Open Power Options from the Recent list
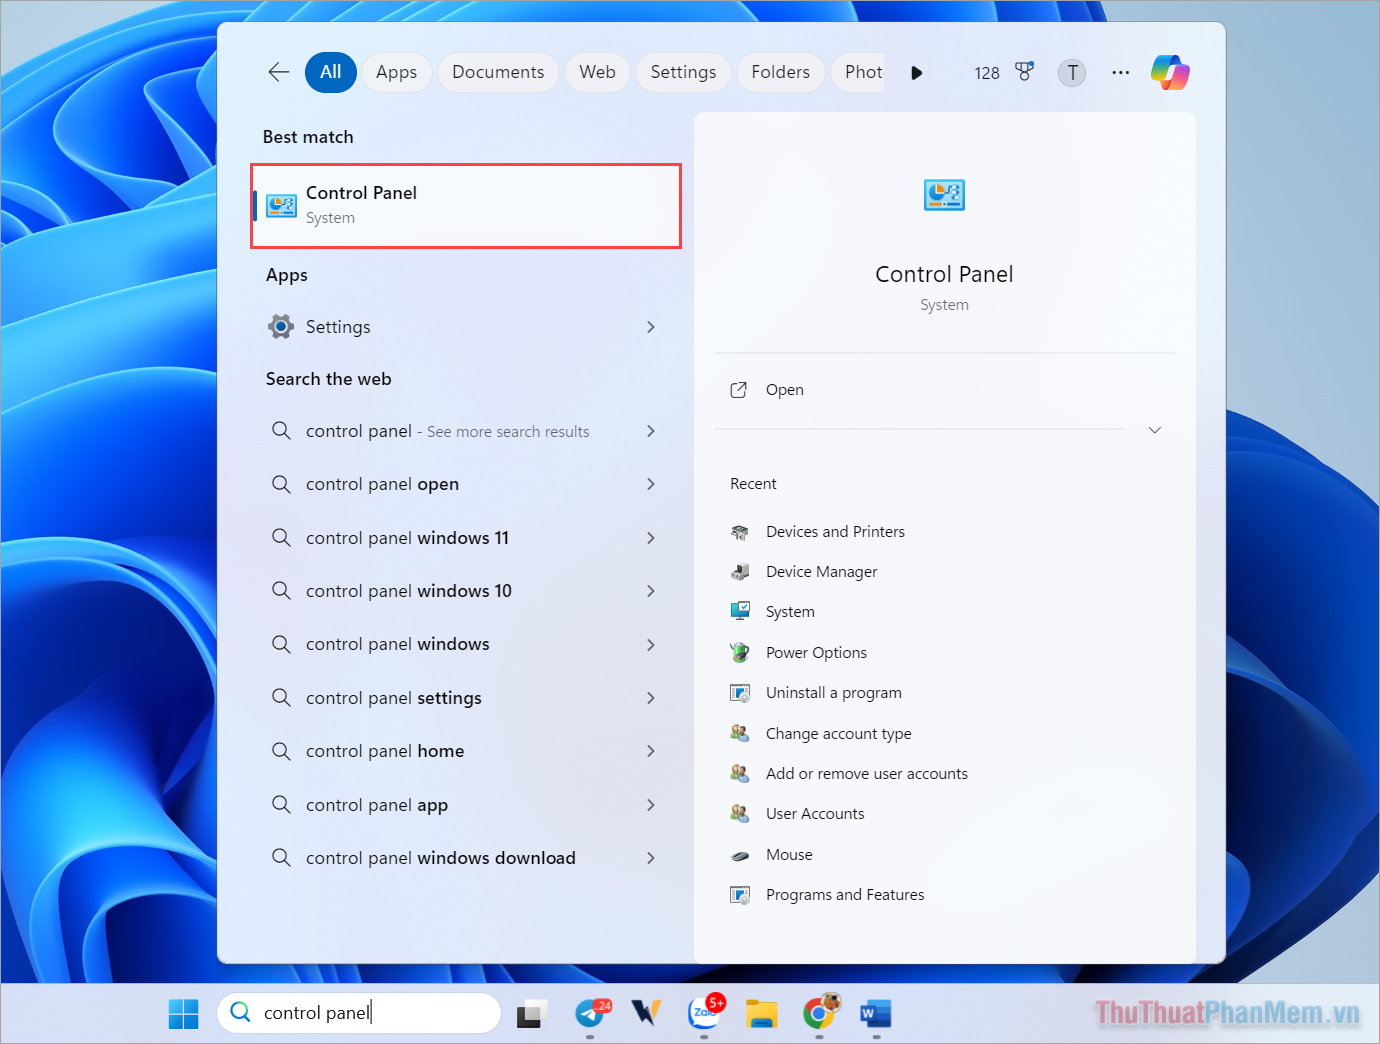The height and width of the screenshot is (1044, 1380). click(816, 652)
